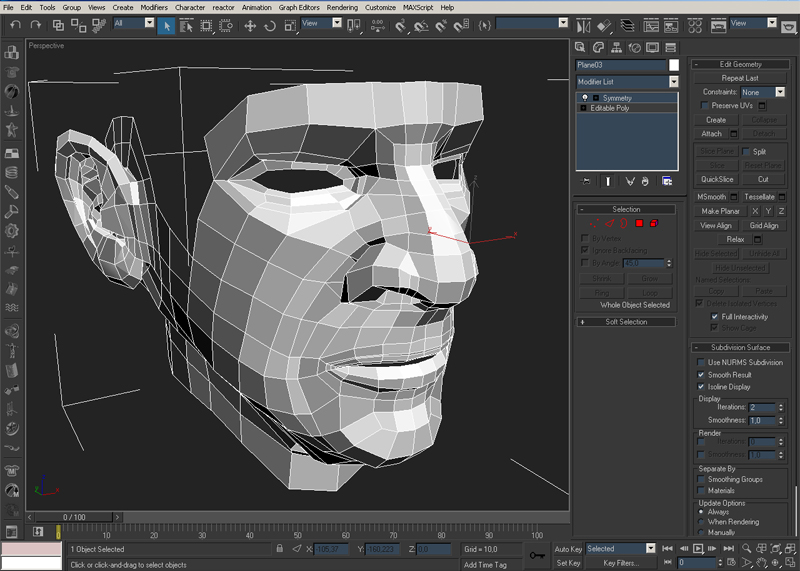Toggle Show End Result icon

click(x=608, y=181)
